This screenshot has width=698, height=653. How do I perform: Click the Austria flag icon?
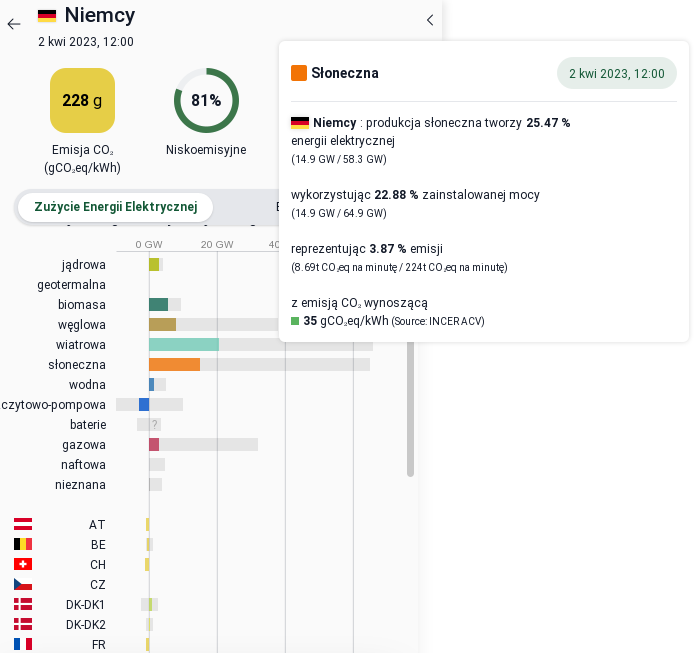coord(23,524)
